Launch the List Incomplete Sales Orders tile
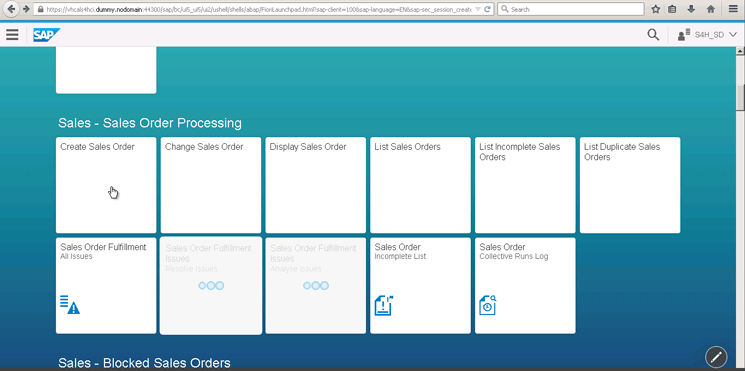Image resolution: width=745 pixels, height=371 pixels. coord(525,185)
